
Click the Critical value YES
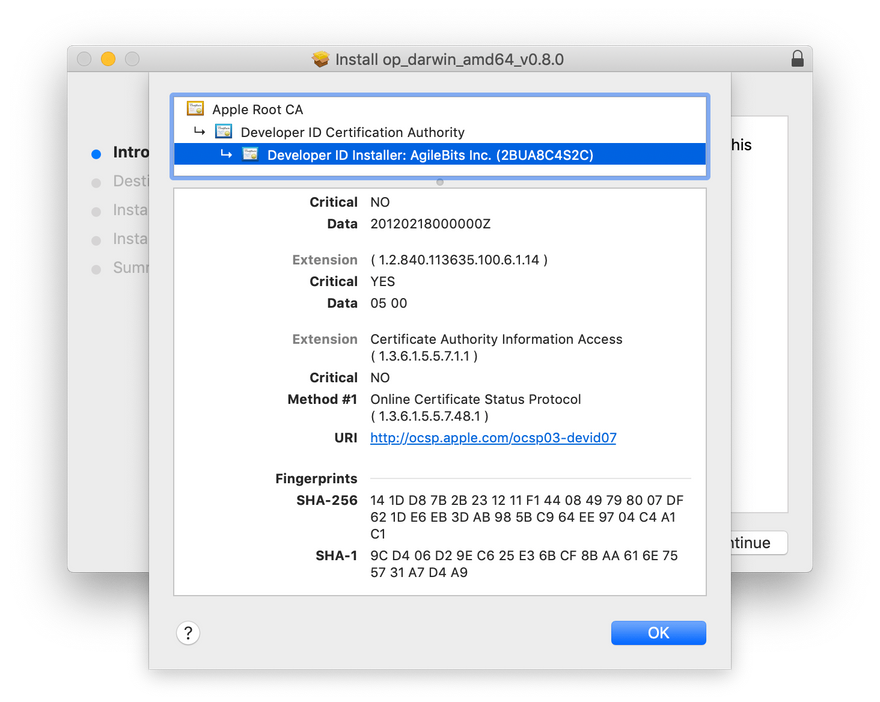382,281
